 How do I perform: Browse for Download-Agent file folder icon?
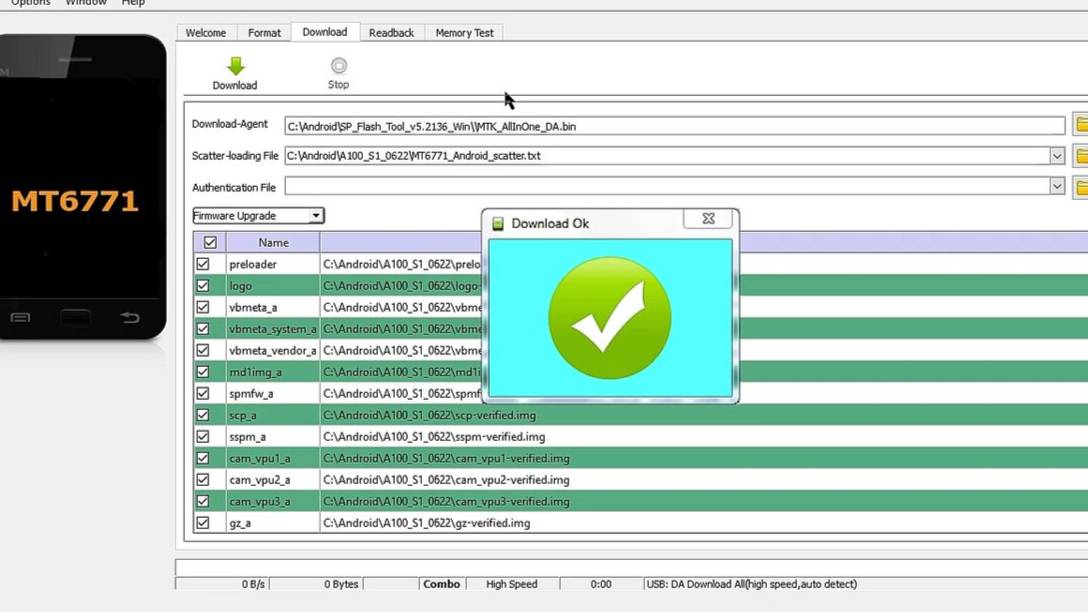1081,125
